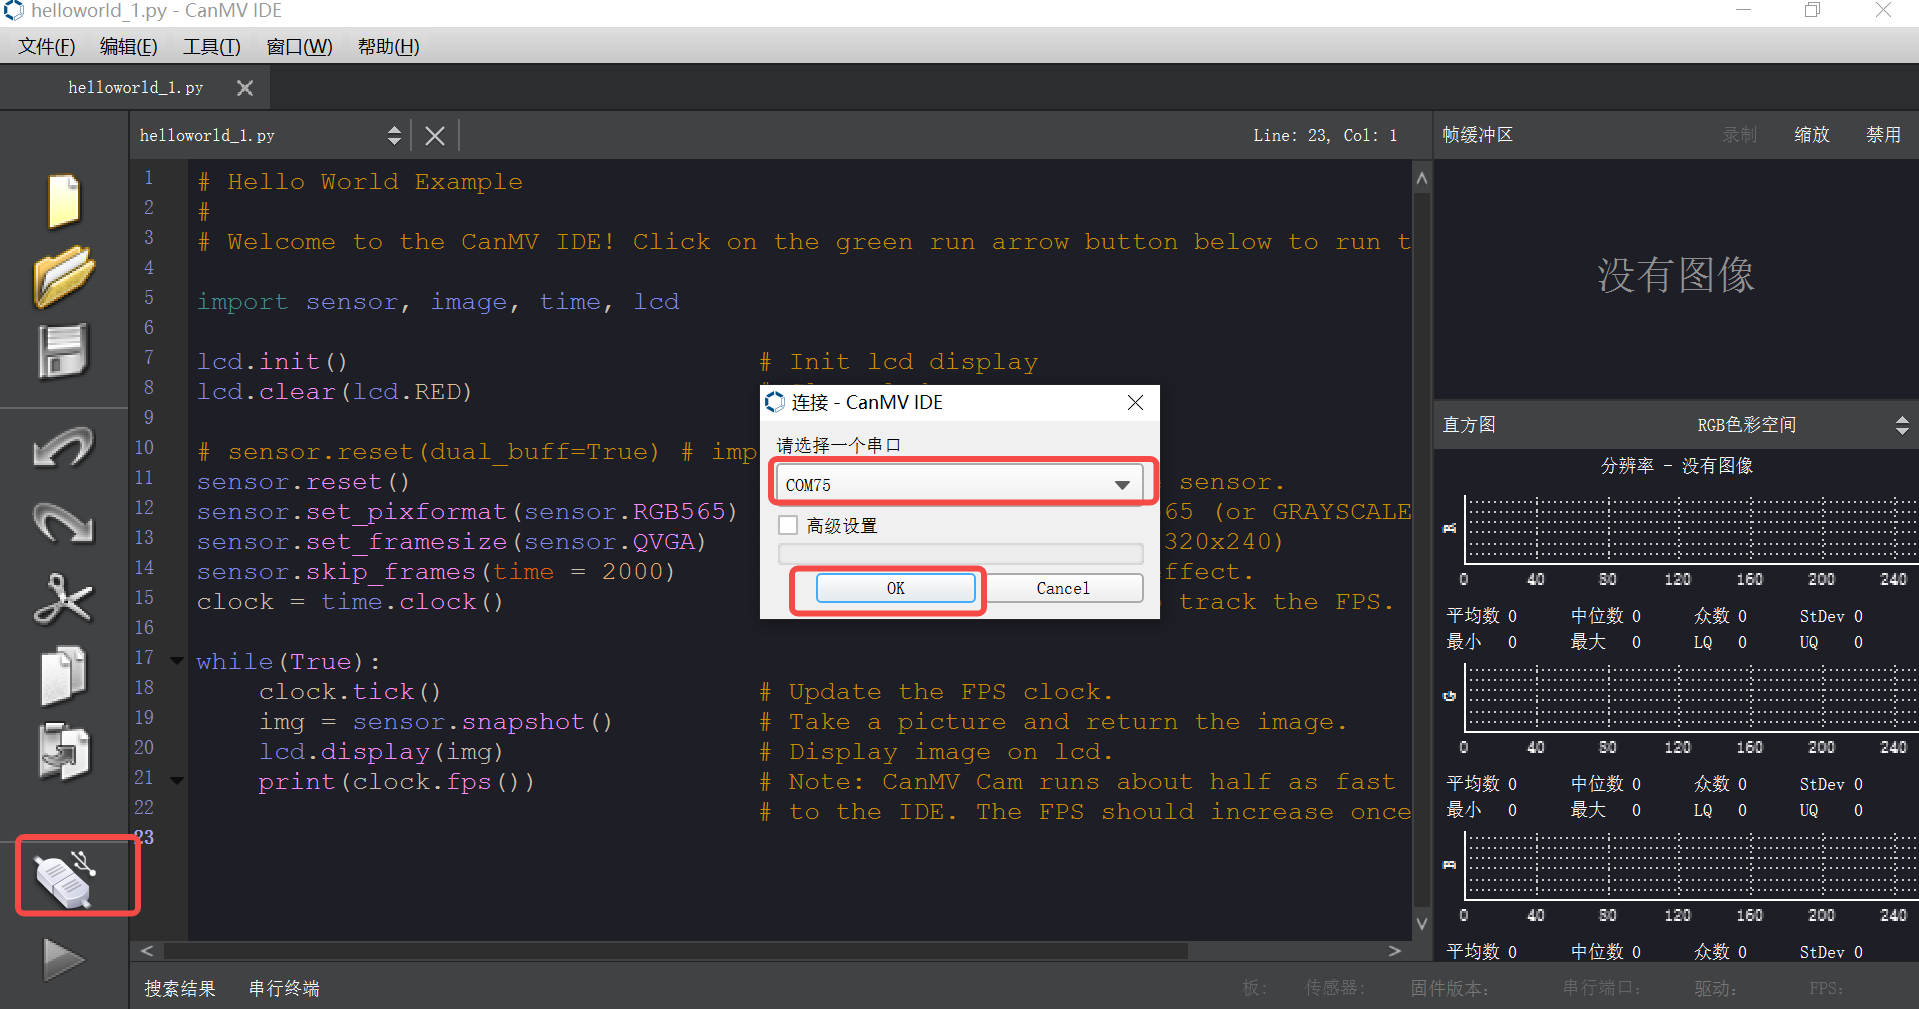This screenshot has height=1009, width=1919.
Task: Close the helloworld_1.py tab
Action: (x=245, y=88)
